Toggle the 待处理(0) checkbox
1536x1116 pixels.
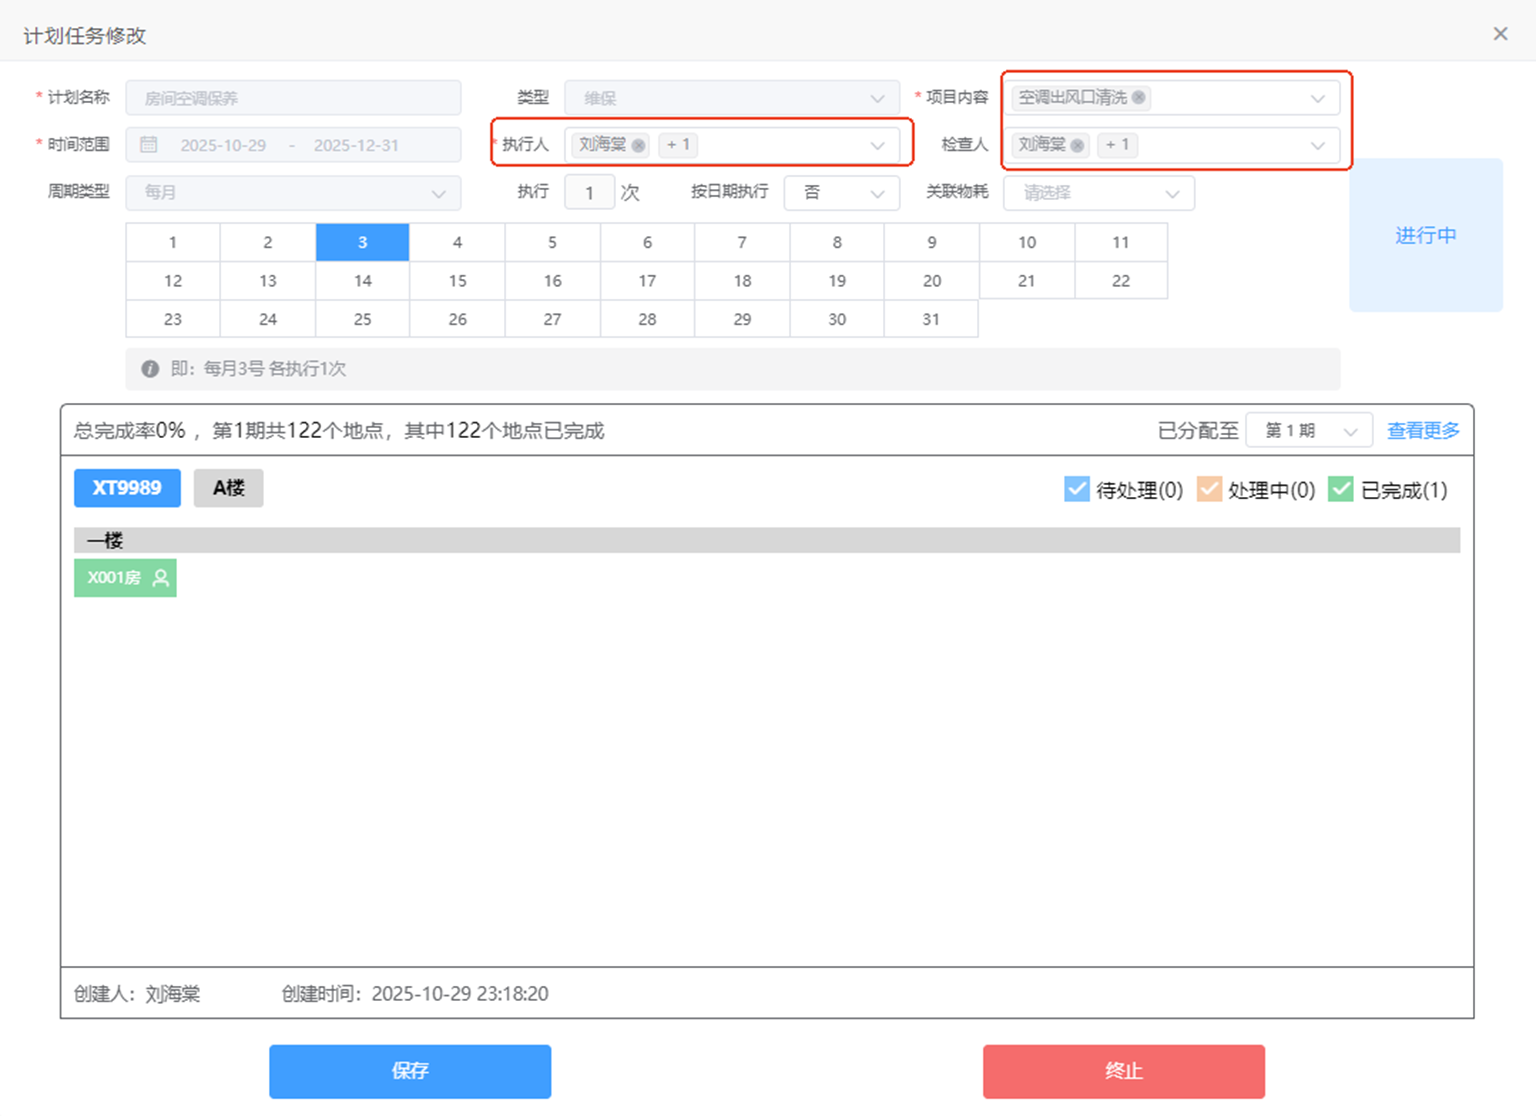point(1077,489)
